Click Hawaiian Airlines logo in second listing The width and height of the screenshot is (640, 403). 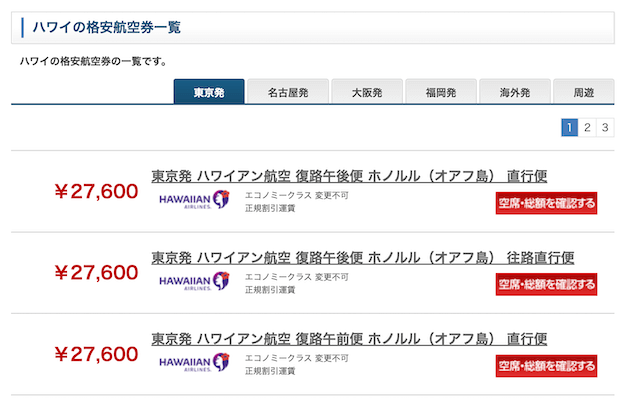tap(194, 281)
